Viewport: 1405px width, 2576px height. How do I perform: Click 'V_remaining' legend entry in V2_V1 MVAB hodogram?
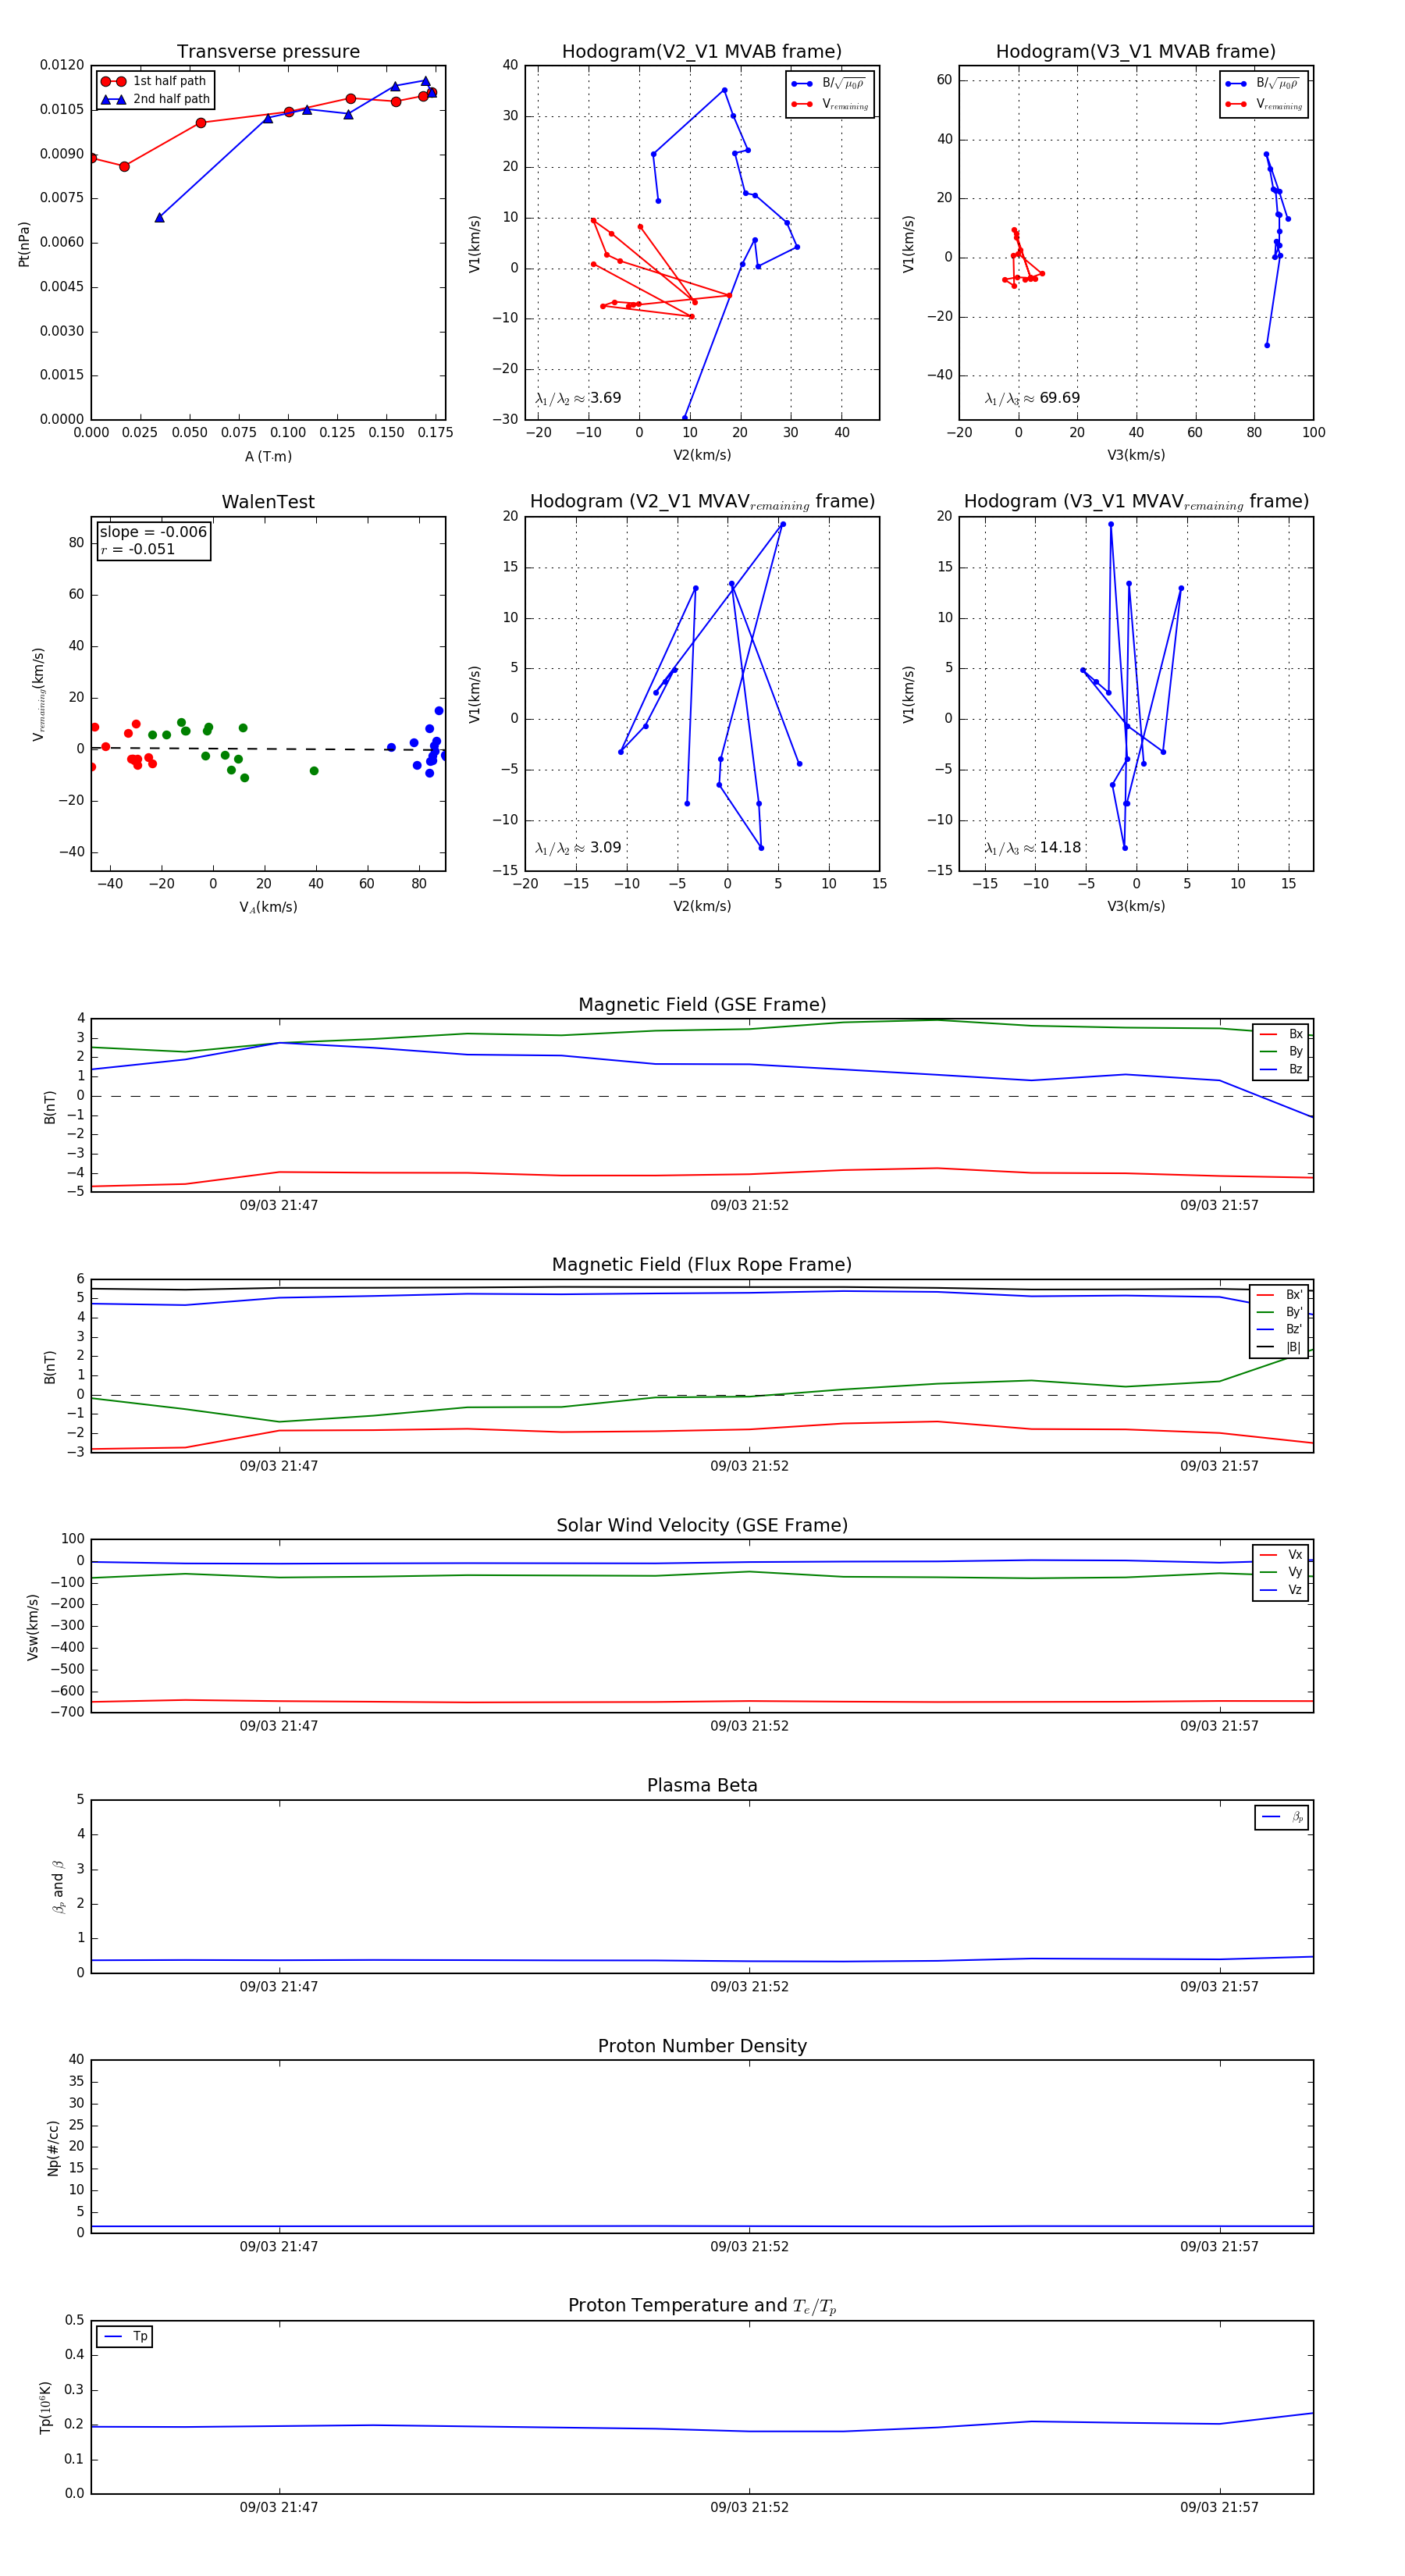point(830,104)
